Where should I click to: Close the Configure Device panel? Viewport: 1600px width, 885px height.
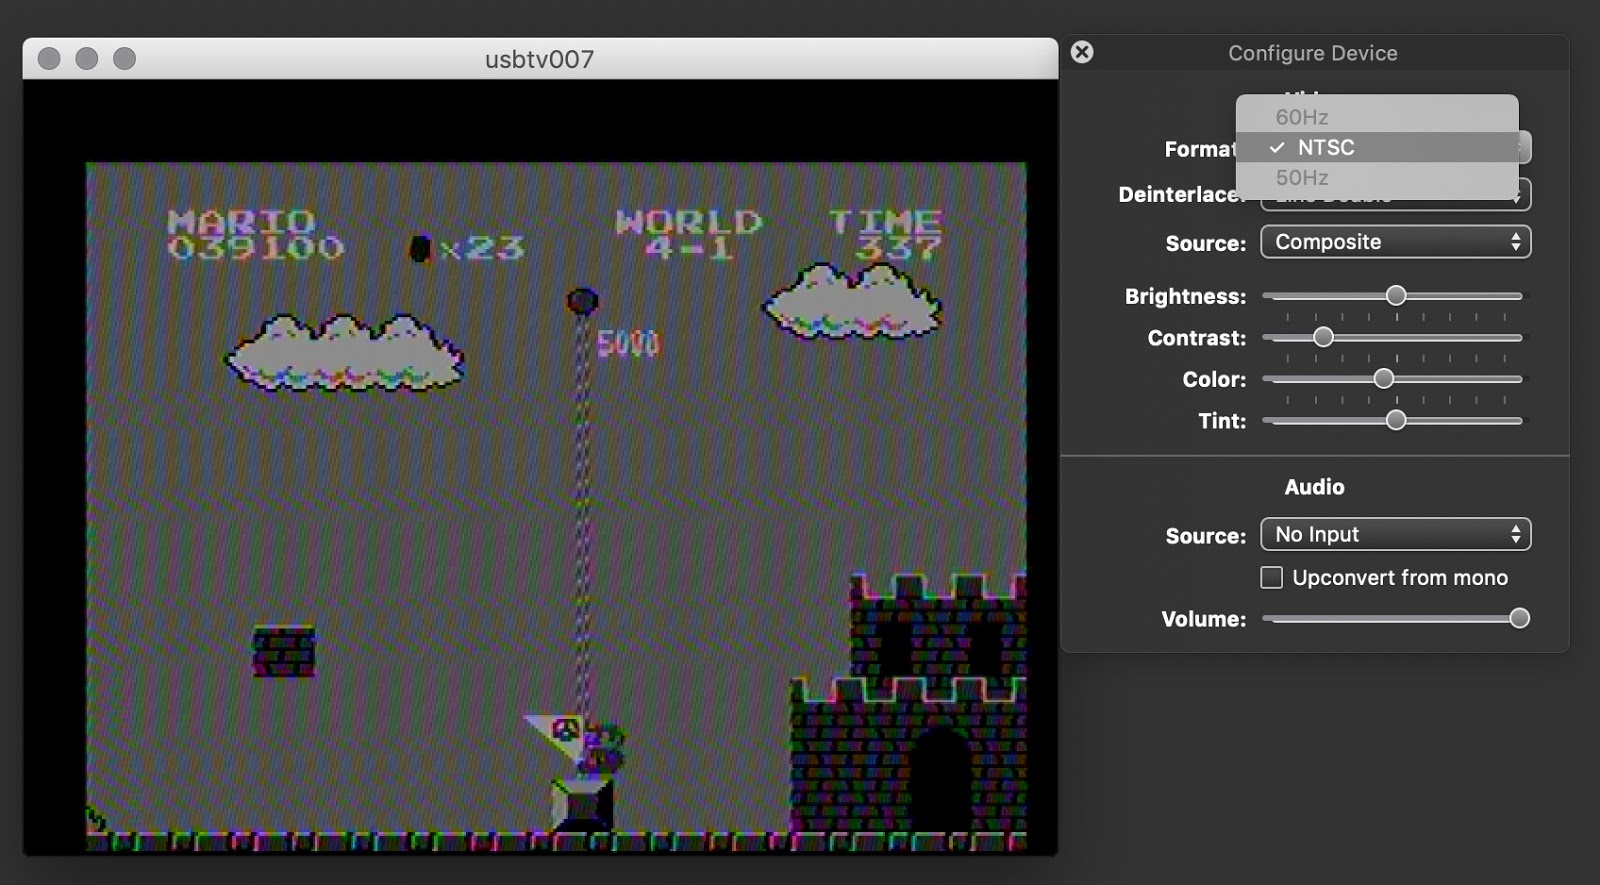pyautogui.click(x=1082, y=52)
